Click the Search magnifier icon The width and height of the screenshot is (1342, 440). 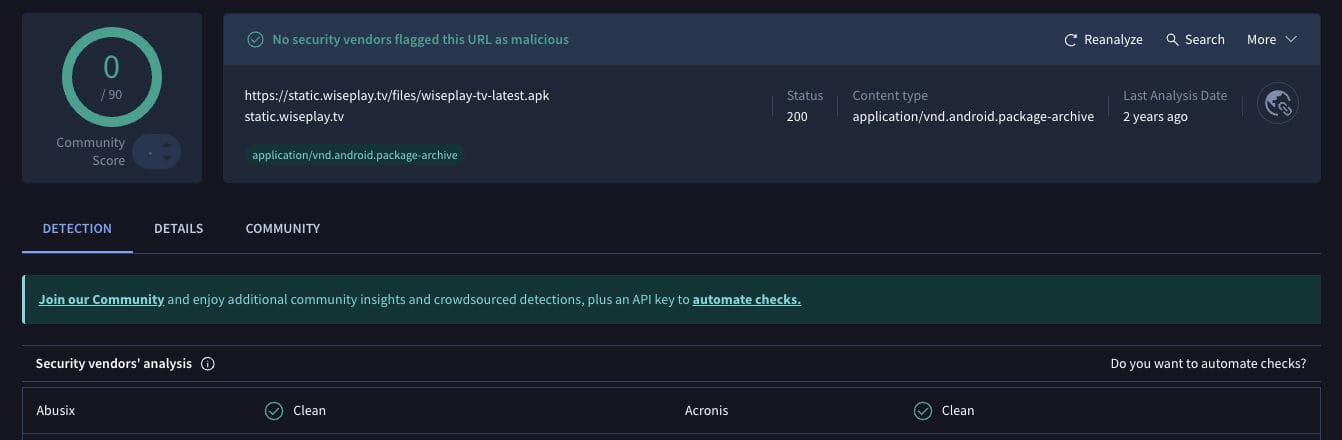pos(1172,39)
